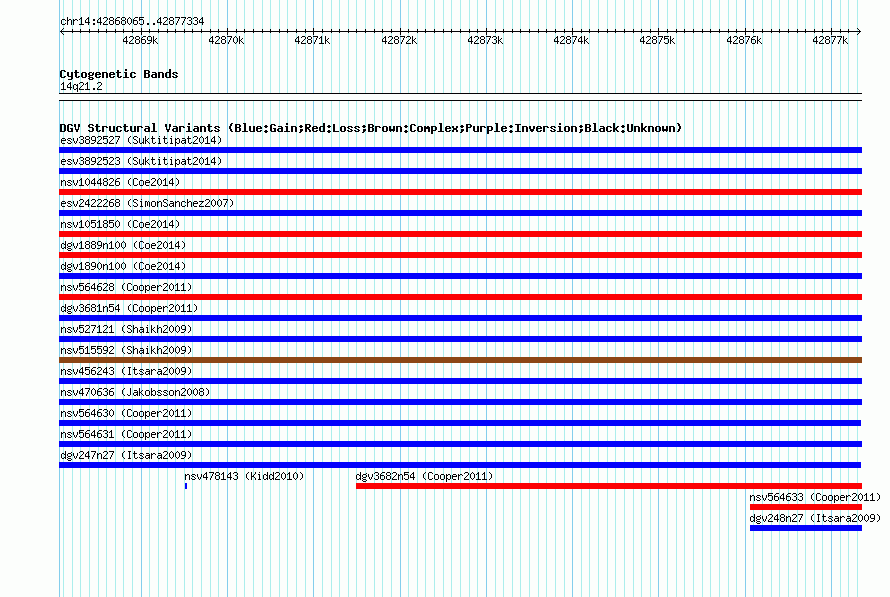890x597 pixels.
Task: Click the red bar under nsv564628
Action: coord(460,297)
